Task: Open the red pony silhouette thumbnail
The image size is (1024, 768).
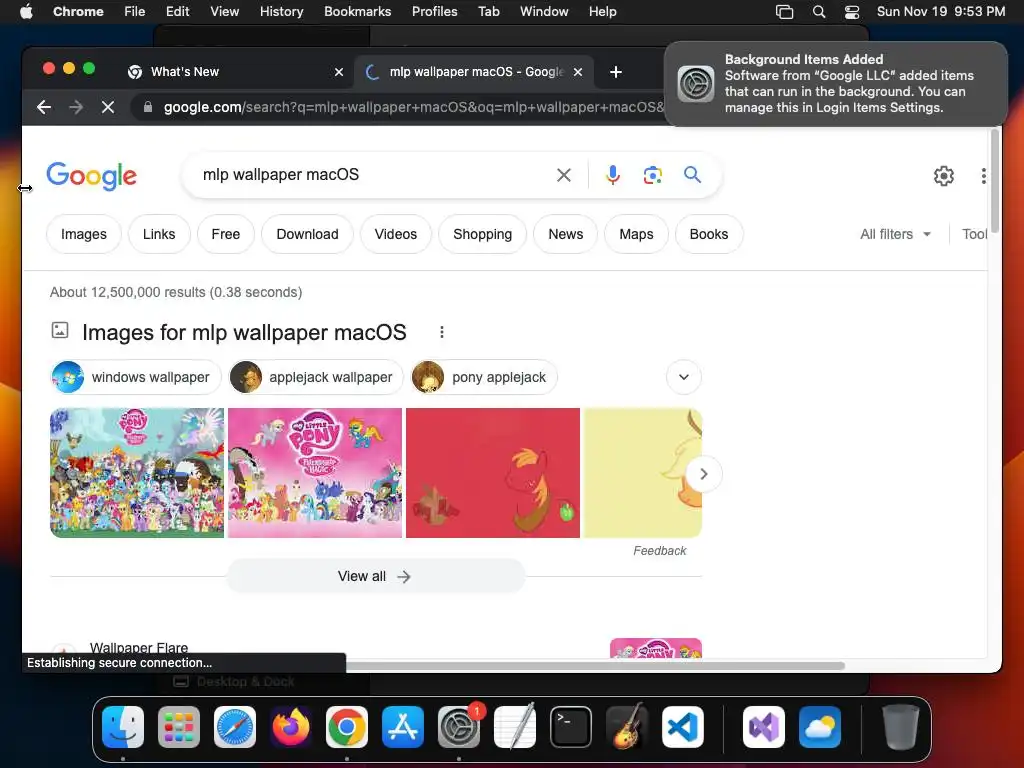Action: [493, 473]
